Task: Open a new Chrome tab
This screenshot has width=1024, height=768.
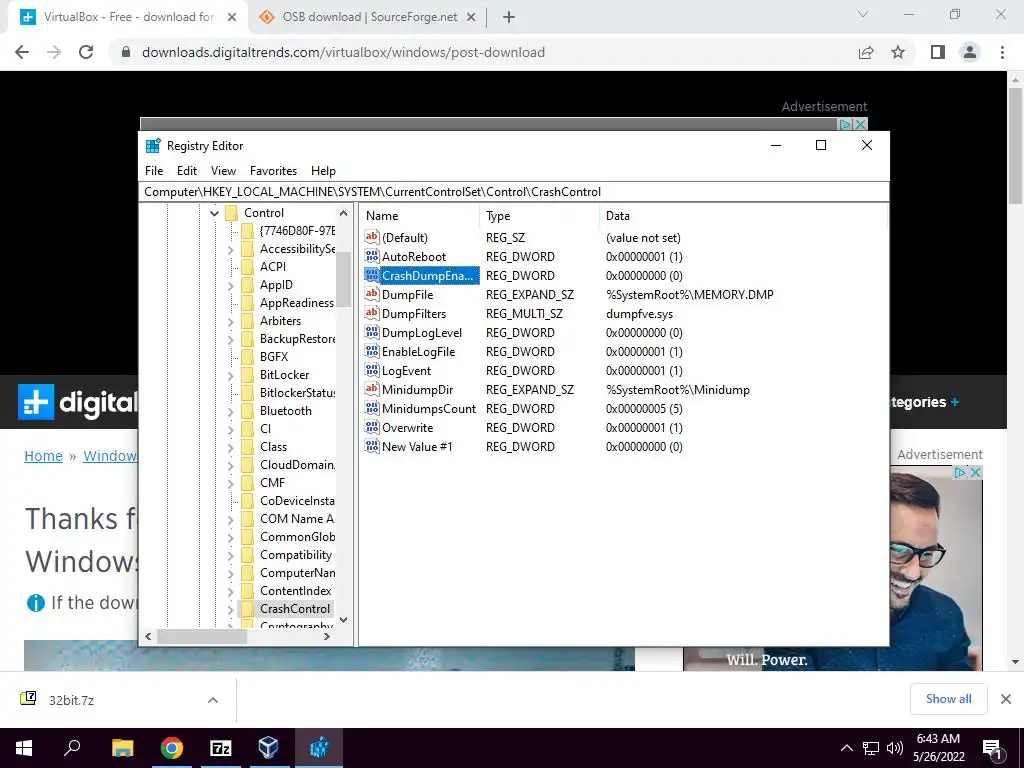Action: [x=509, y=17]
